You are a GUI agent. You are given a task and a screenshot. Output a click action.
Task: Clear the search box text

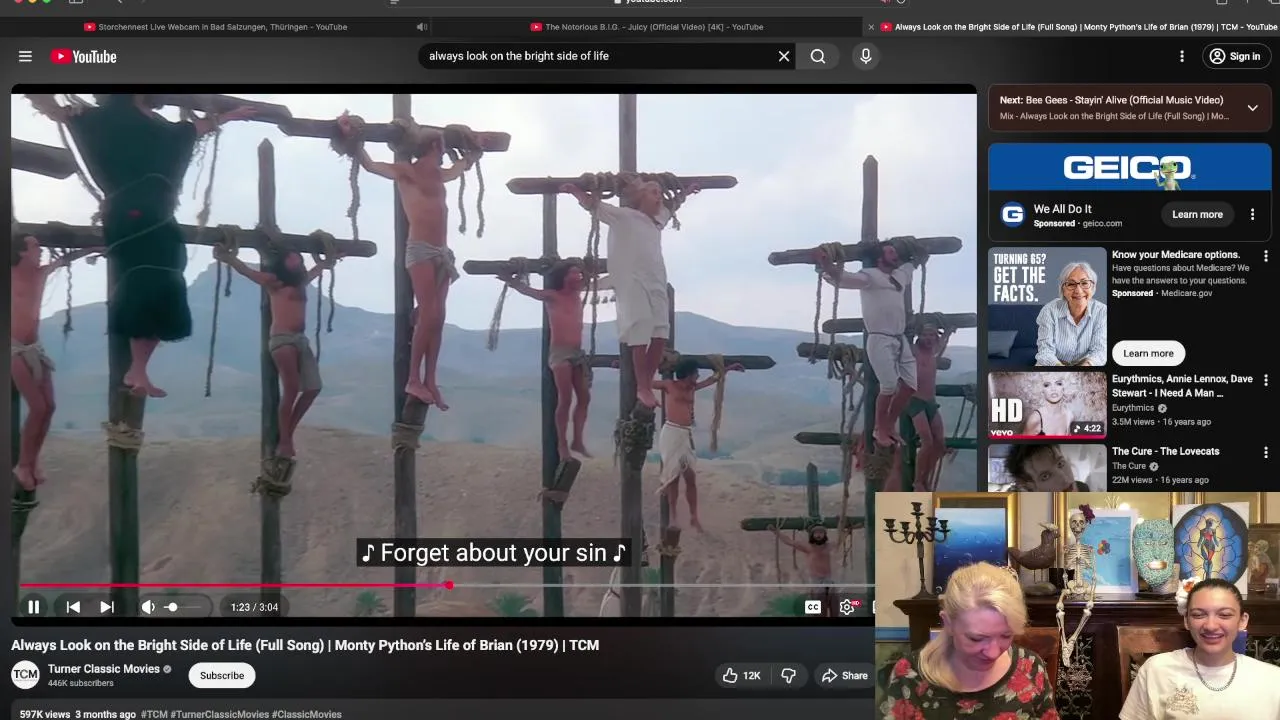pos(784,56)
